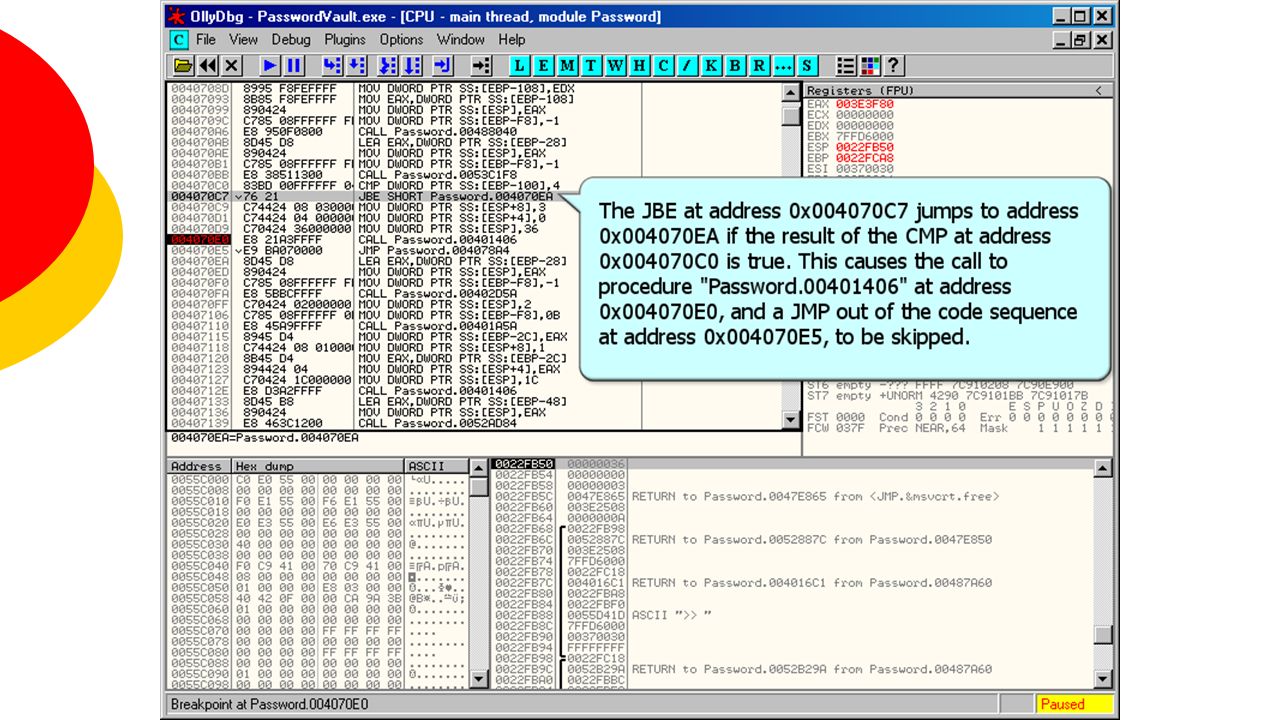The image size is (1280, 720).
Task: Open Windows list with W button
Action: click(615, 66)
